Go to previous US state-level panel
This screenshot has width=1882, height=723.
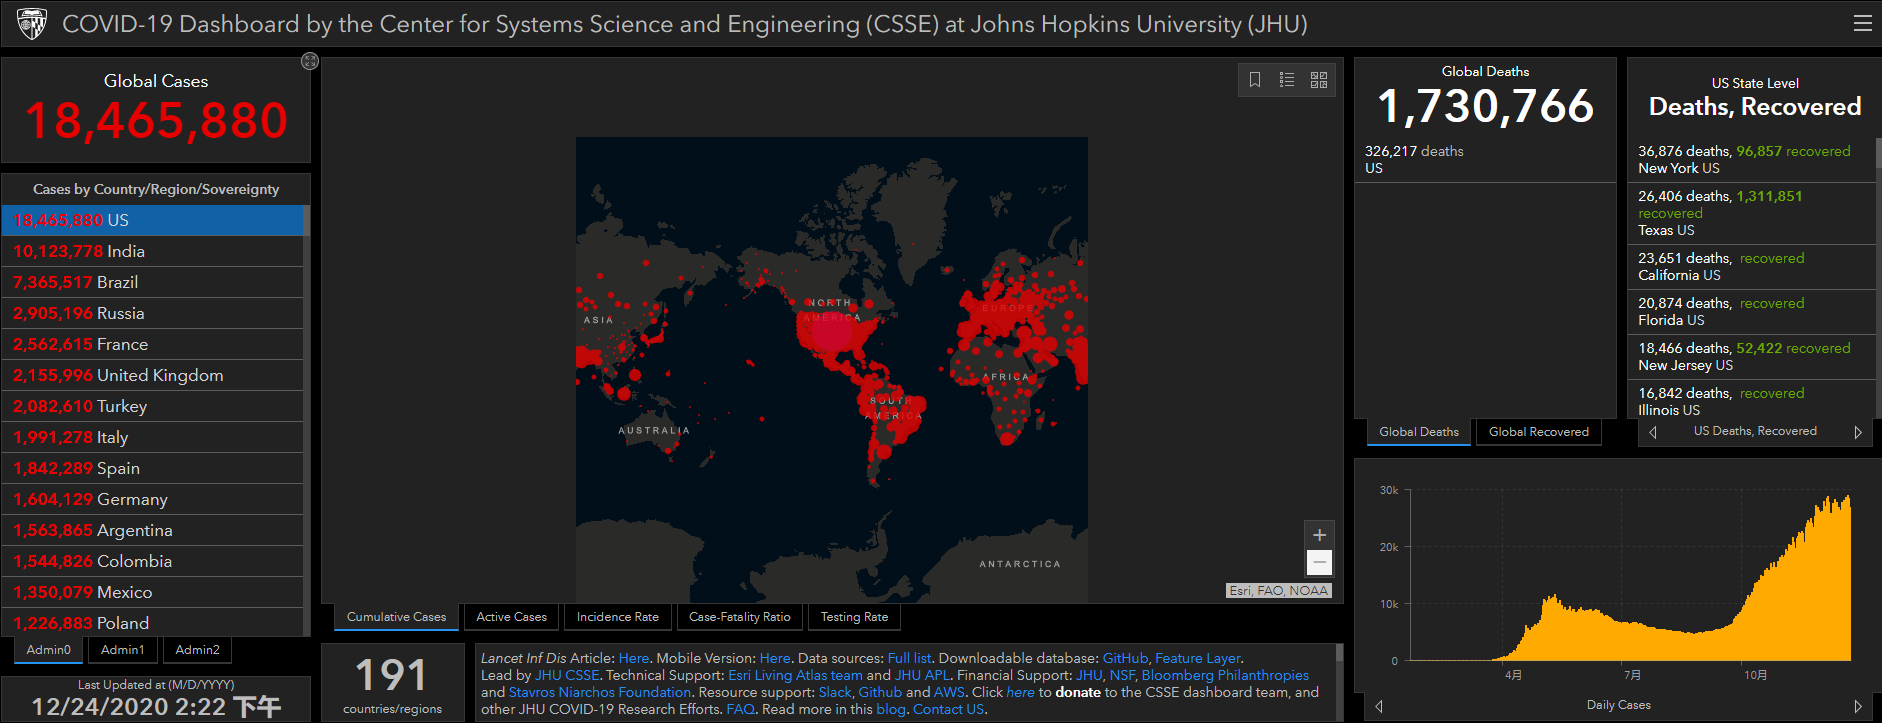1653,432
